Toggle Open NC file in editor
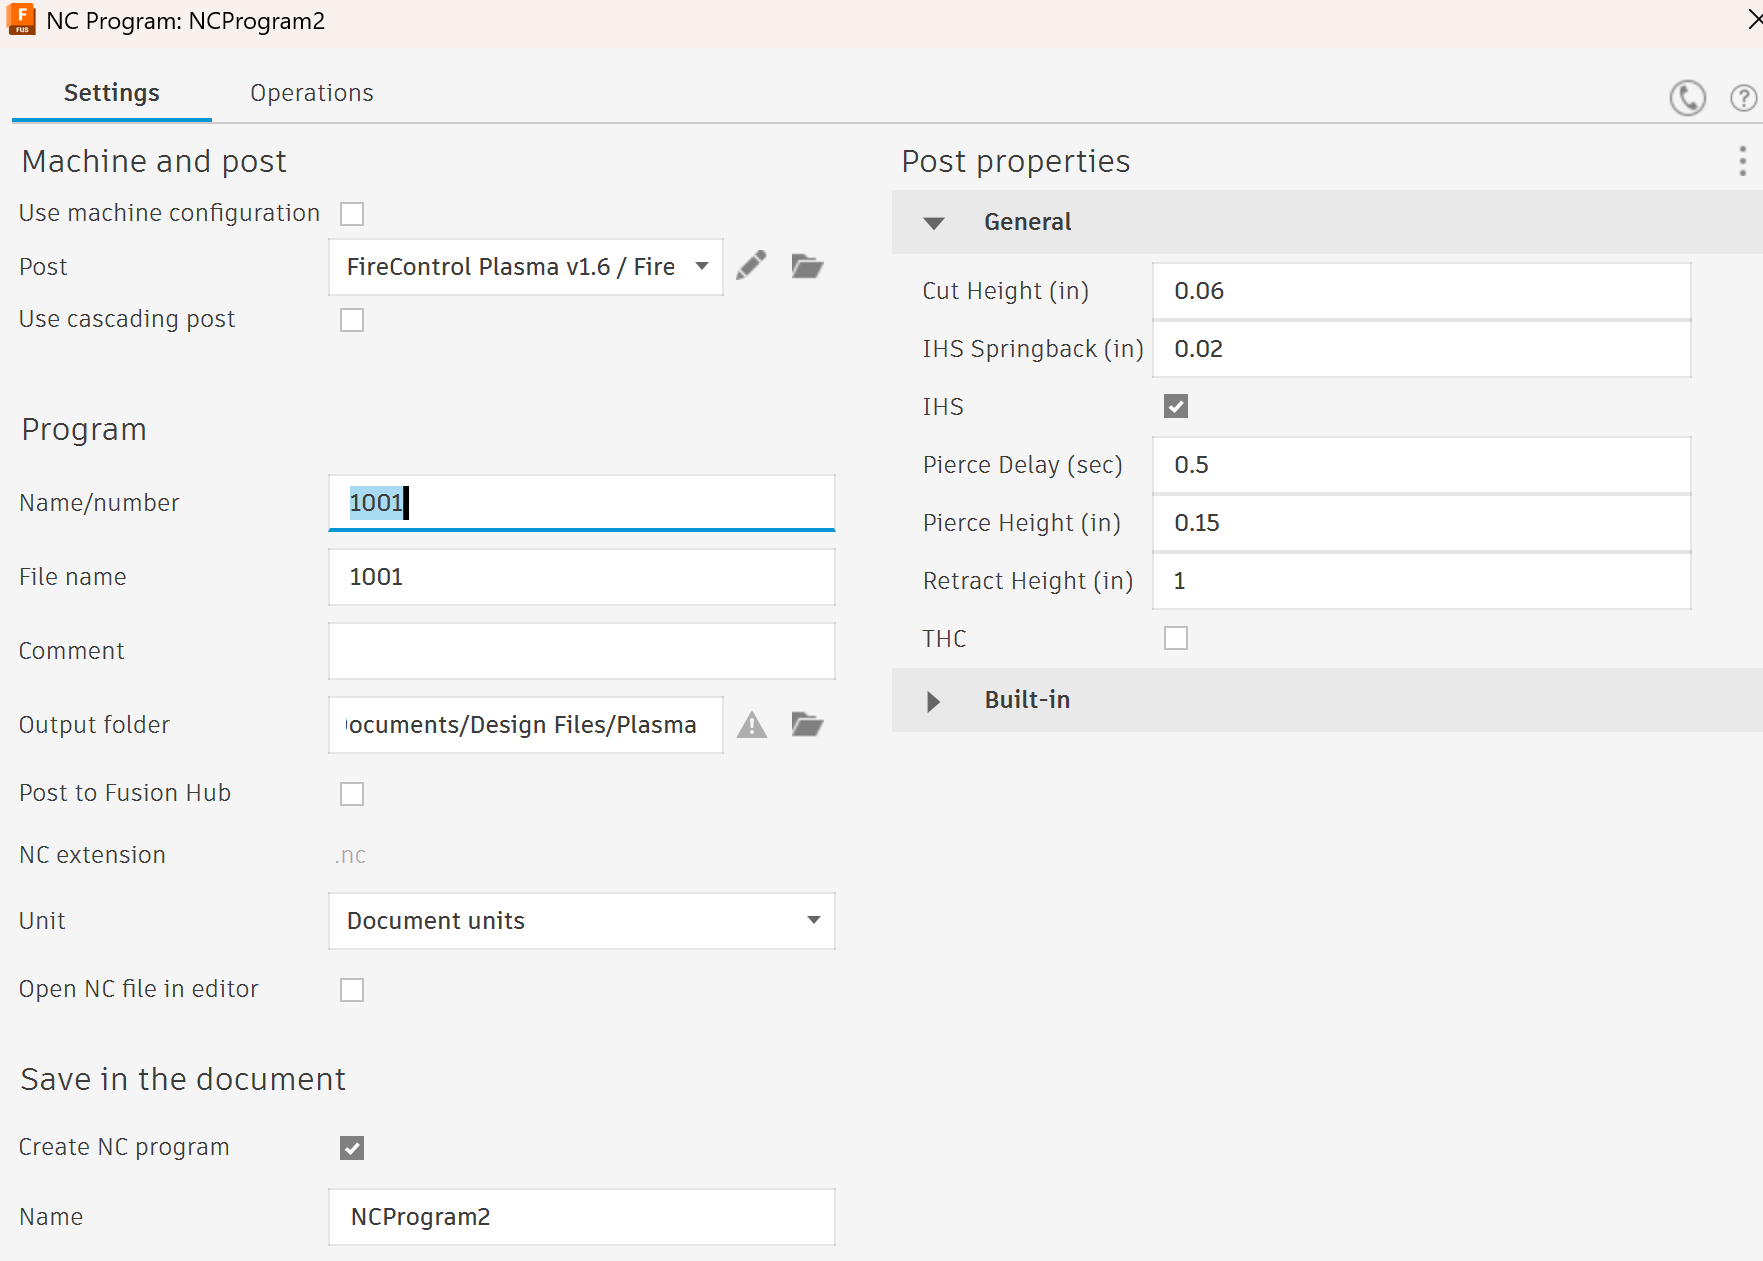1763x1261 pixels. click(352, 990)
